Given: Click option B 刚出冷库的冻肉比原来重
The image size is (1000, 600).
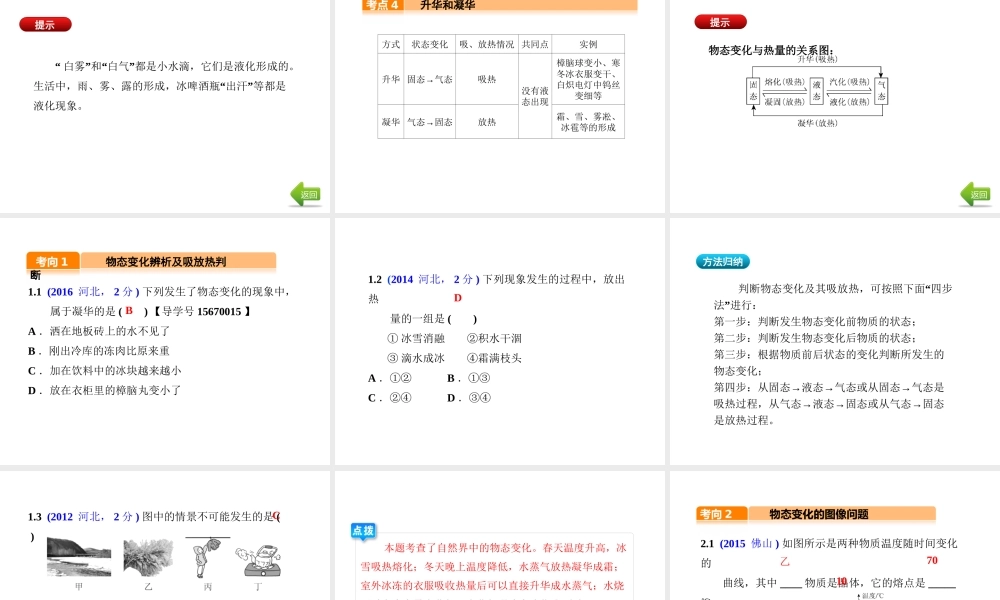Looking at the screenshot, I should tap(99, 351).
